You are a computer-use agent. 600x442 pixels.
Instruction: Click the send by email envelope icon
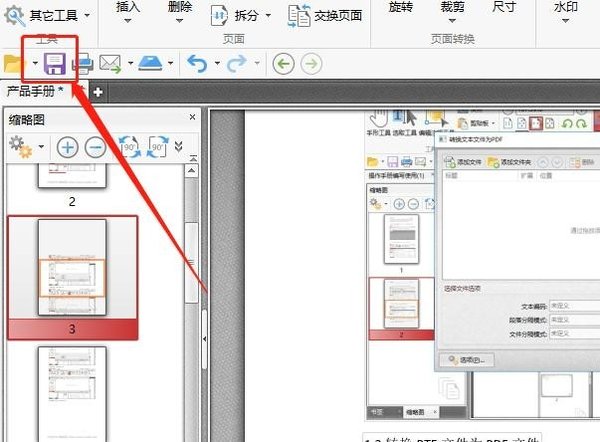click(x=110, y=64)
